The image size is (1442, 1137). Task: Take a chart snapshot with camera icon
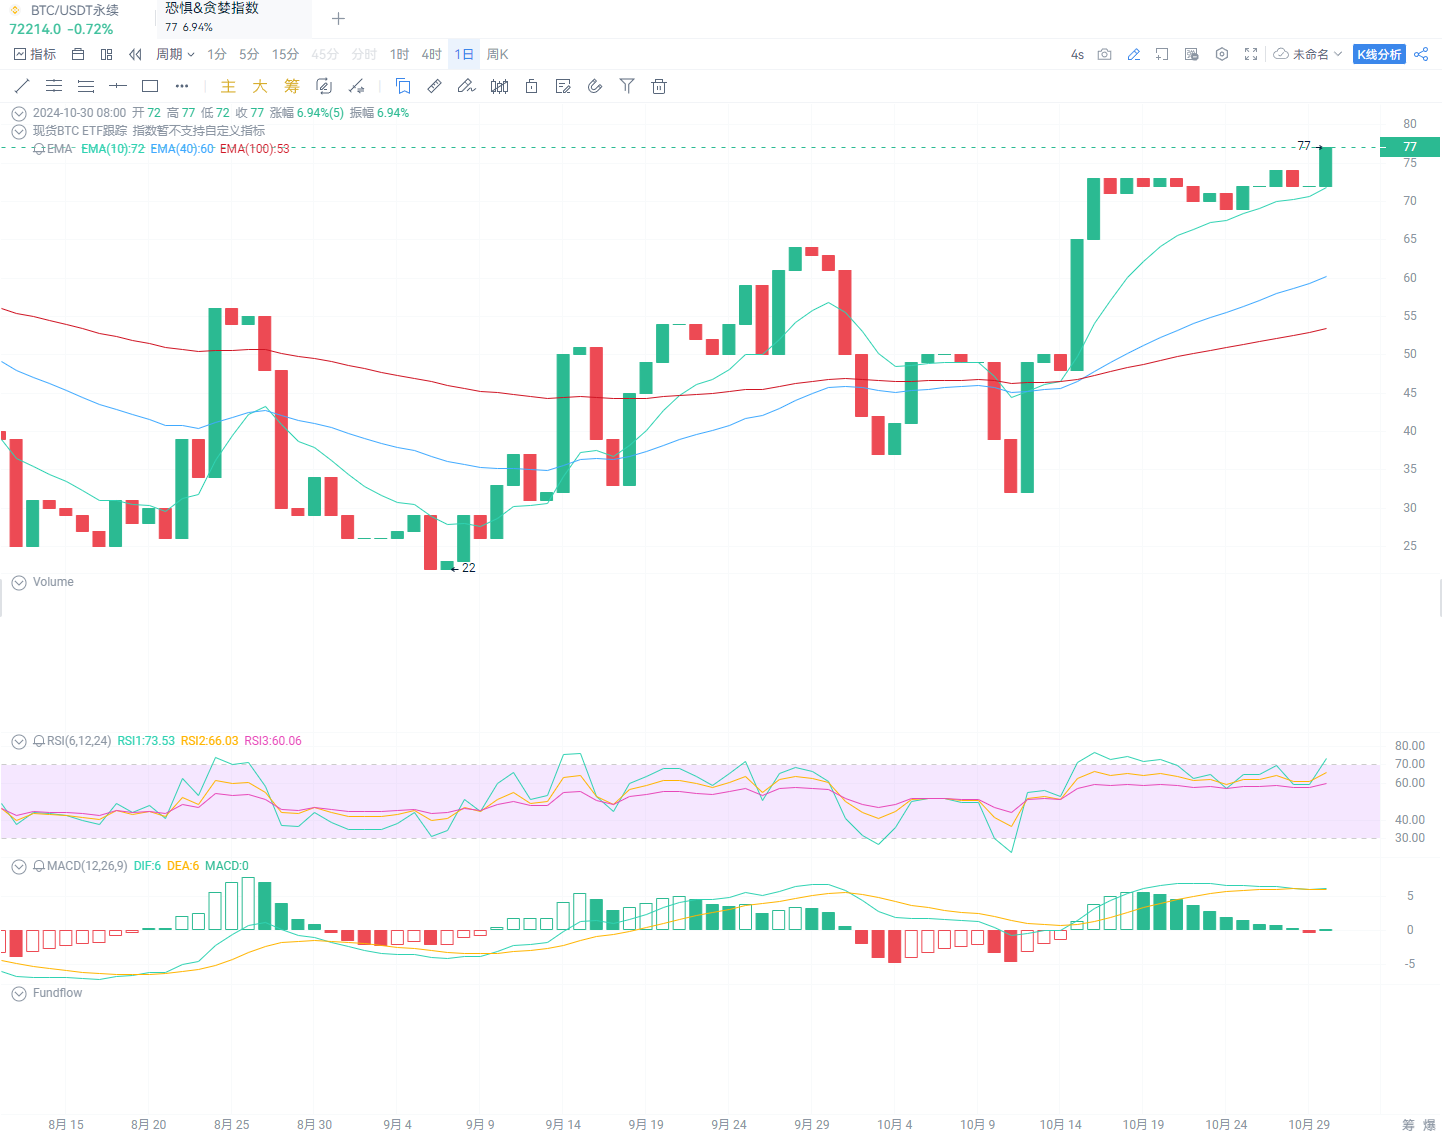pyautogui.click(x=1105, y=54)
